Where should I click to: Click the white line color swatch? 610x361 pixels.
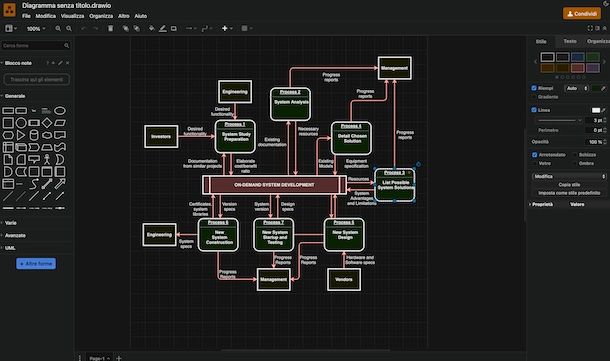pyautogui.click(x=596, y=110)
